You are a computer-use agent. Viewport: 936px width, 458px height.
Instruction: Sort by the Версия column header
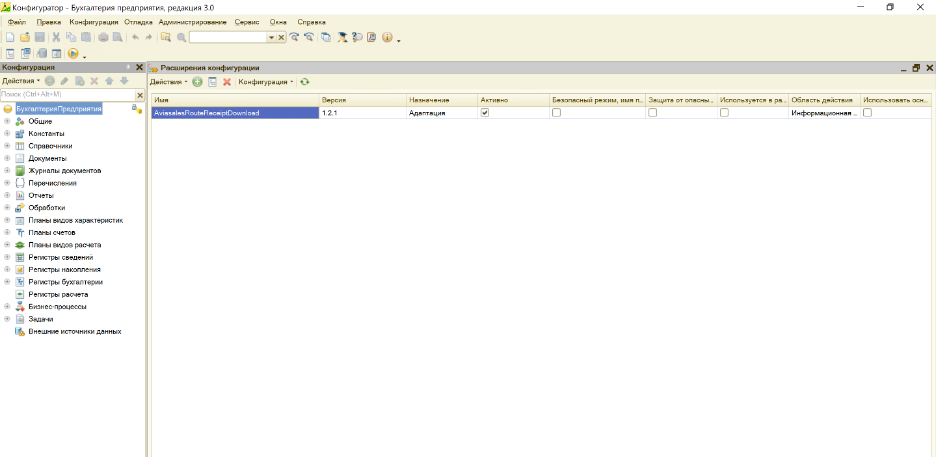pos(363,100)
